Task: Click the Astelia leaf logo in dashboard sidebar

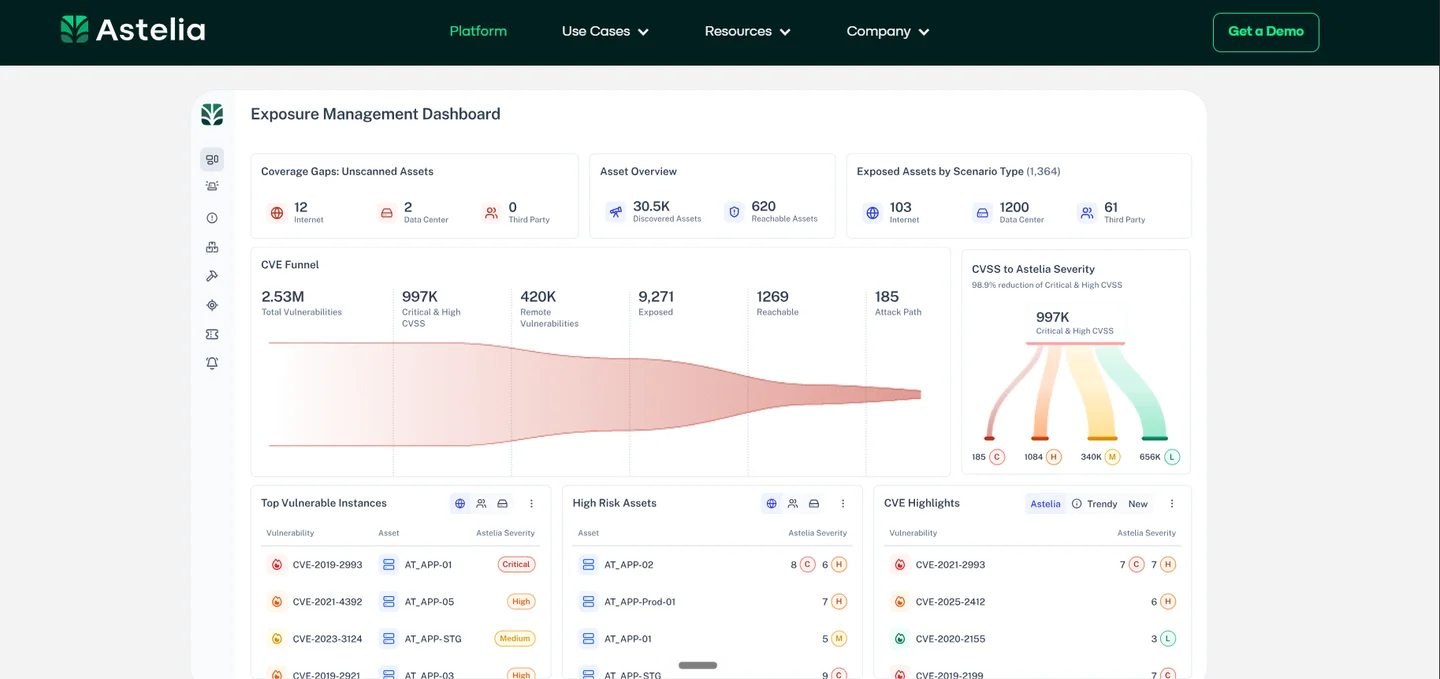Action: click(x=212, y=115)
